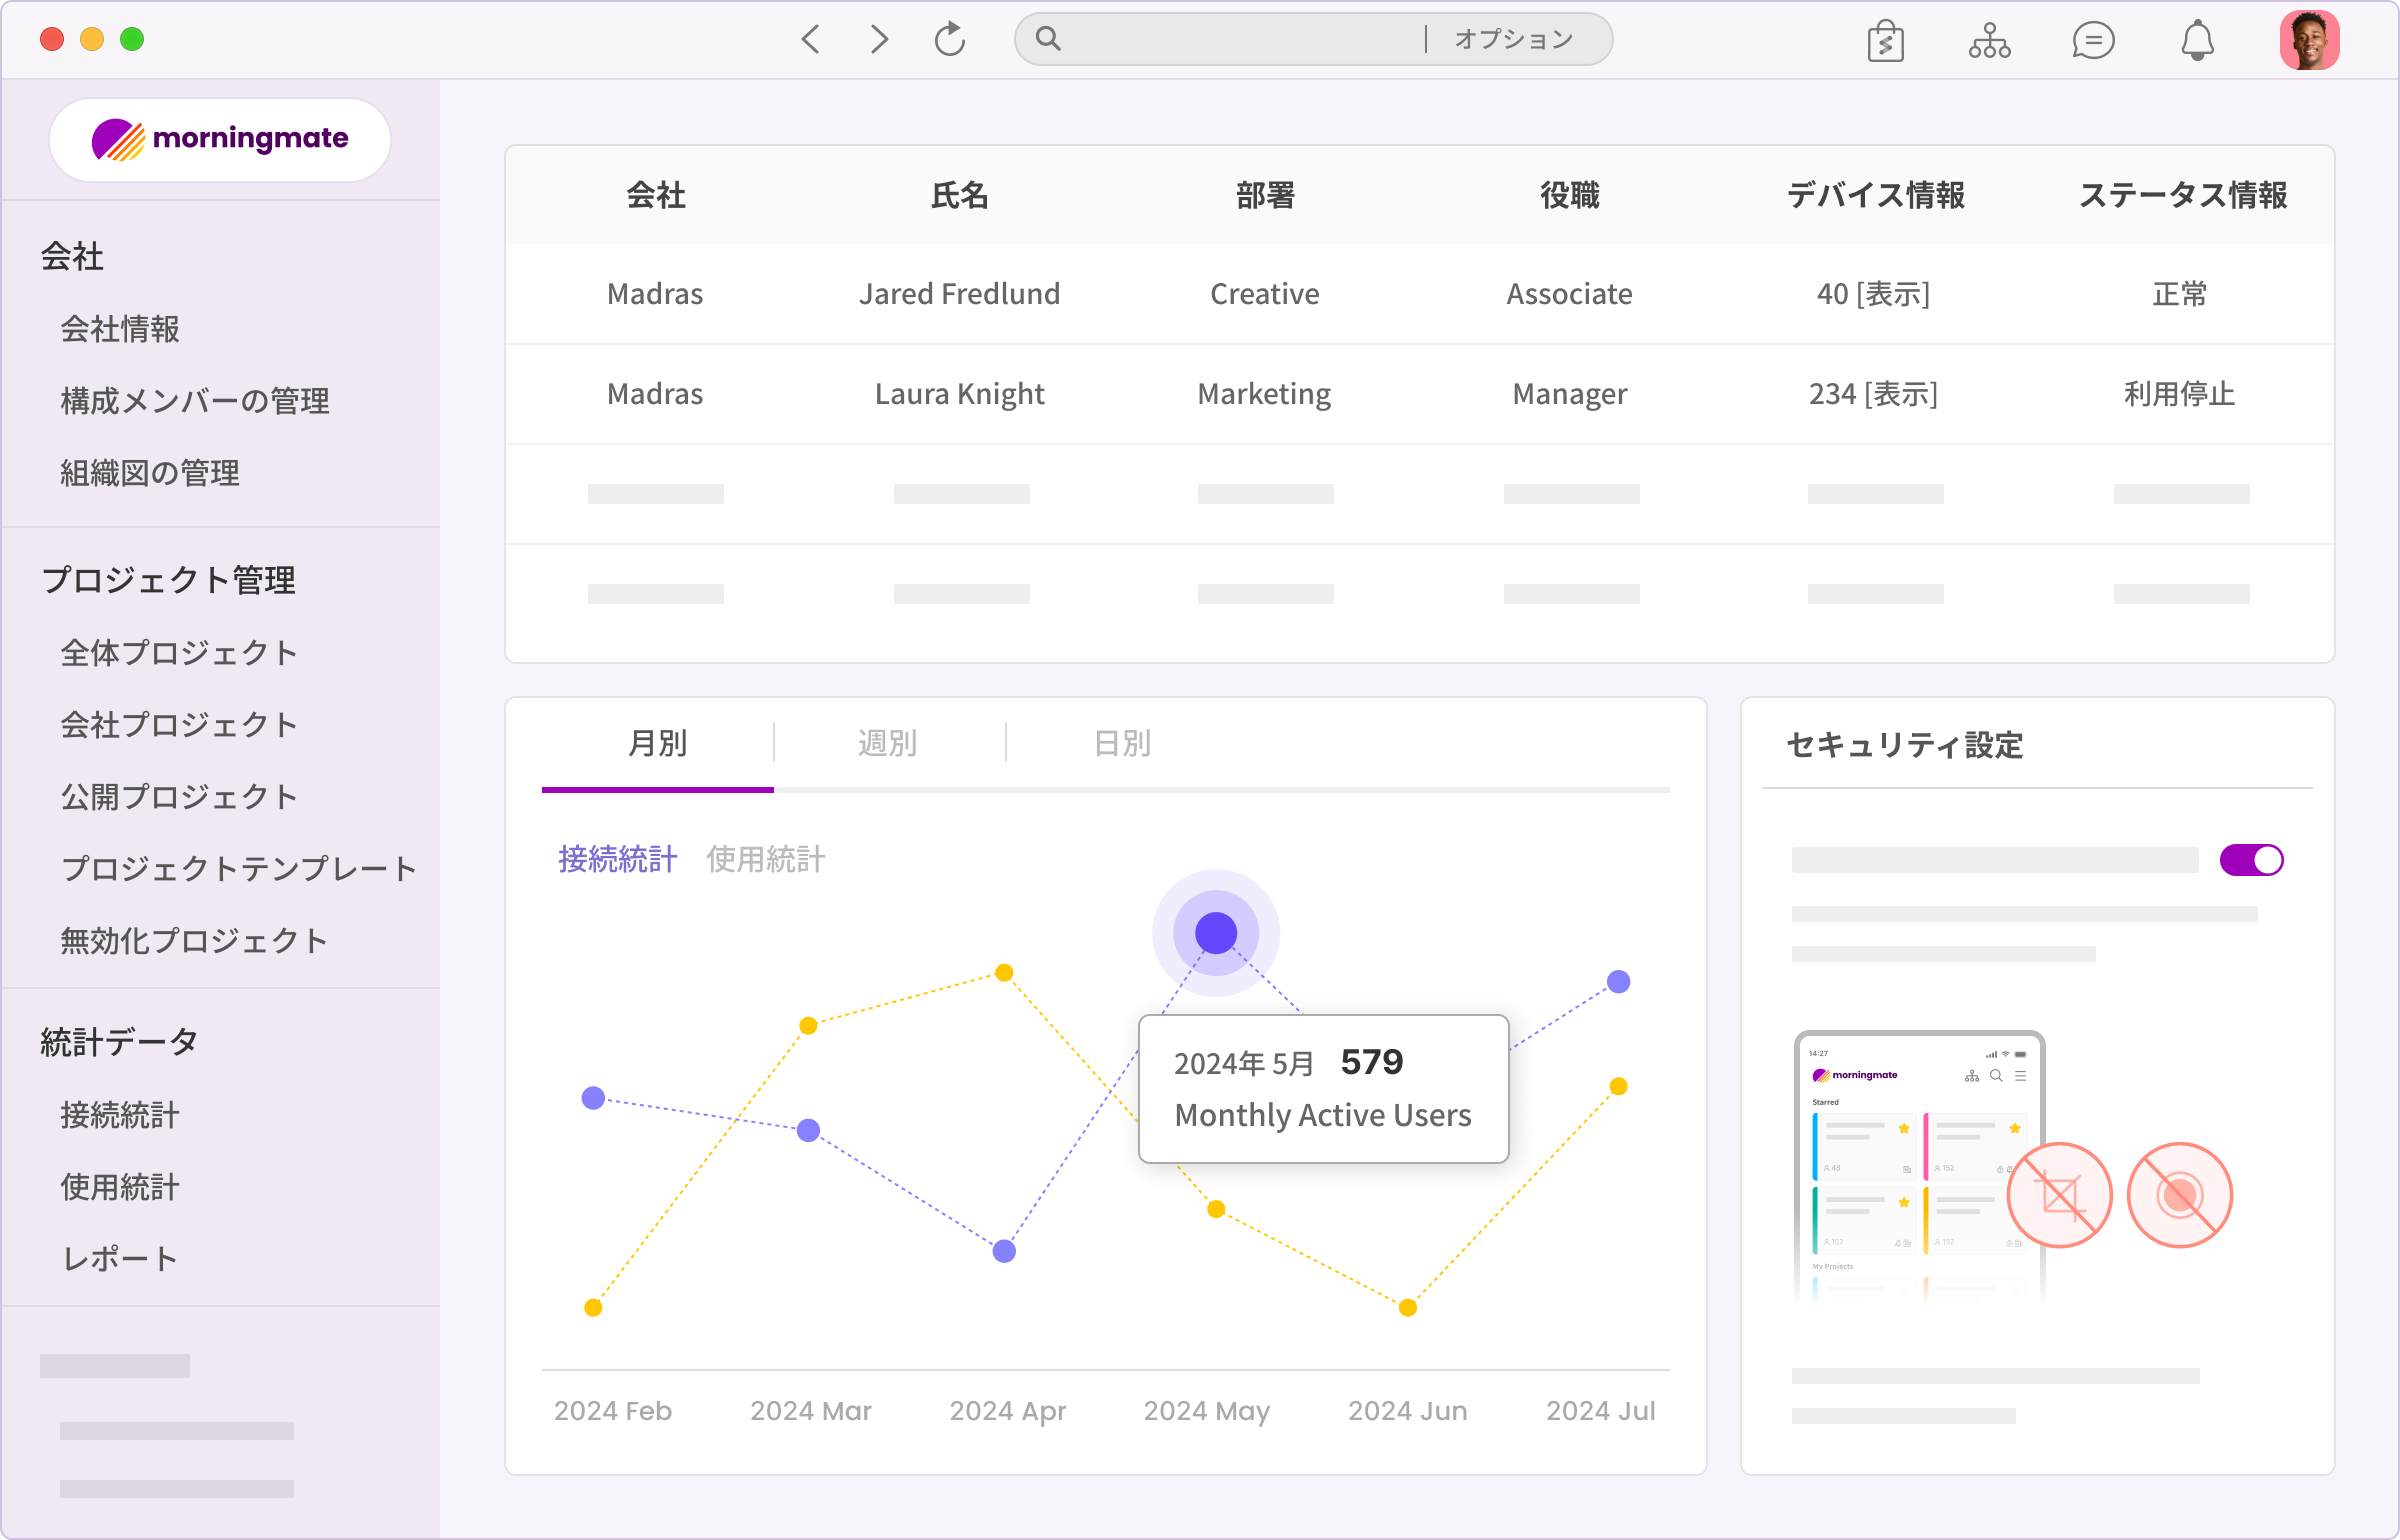Show 使用統計 chart view
The height and width of the screenshot is (1540, 2400).
[765, 859]
